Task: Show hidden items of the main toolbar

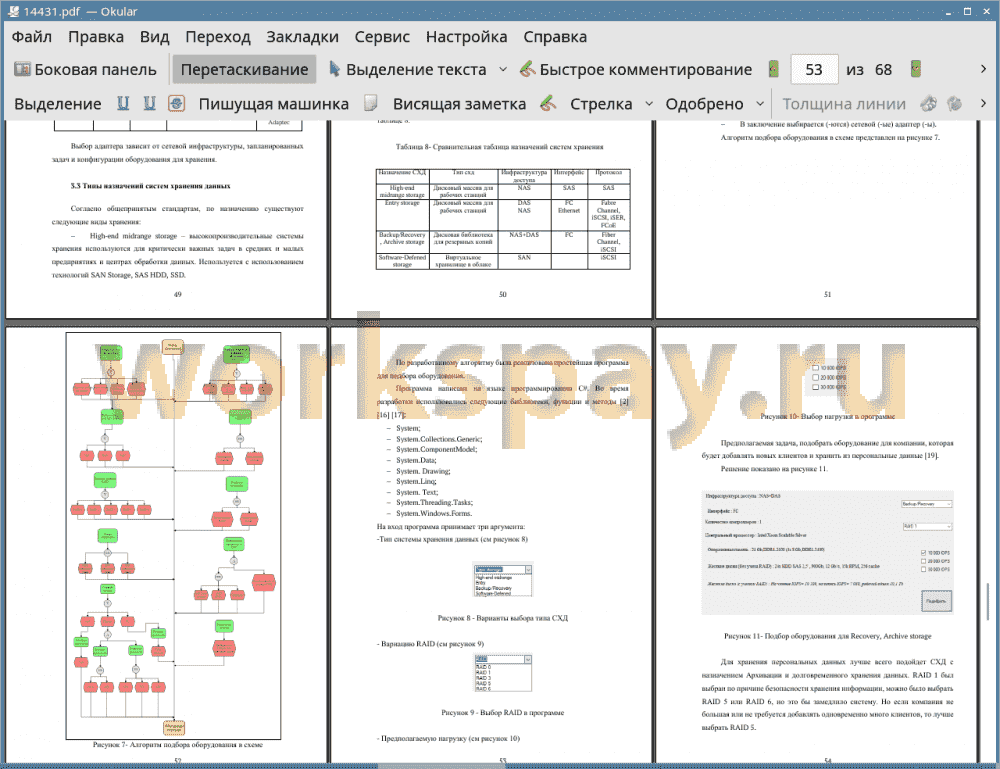Action: pyautogui.click(x=983, y=69)
